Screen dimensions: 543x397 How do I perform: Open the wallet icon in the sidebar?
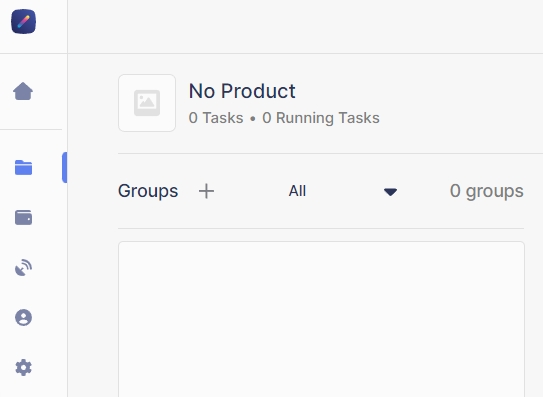[x=24, y=218]
